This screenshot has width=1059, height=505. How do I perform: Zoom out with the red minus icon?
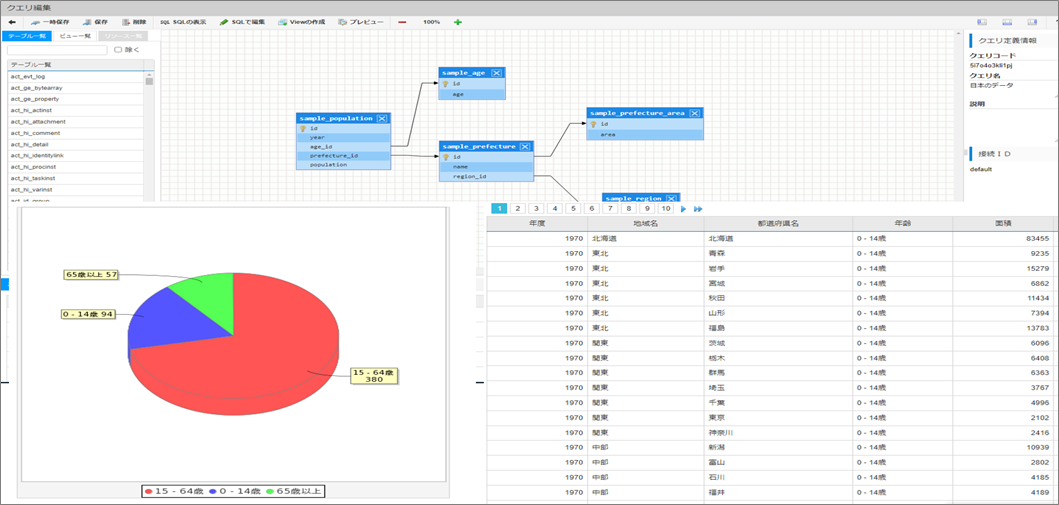(x=403, y=22)
